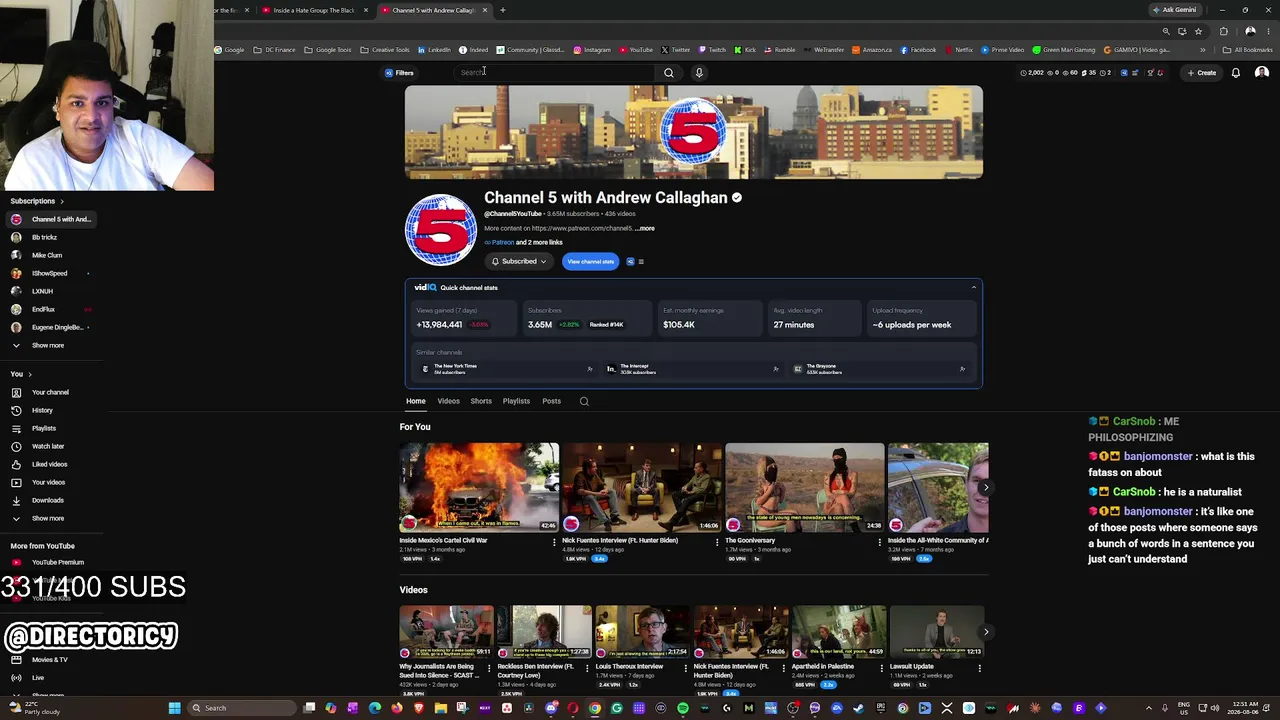This screenshot has height=720, width=1280.
Task: Switch to the Home channel tab
Action: click(416, 401)
